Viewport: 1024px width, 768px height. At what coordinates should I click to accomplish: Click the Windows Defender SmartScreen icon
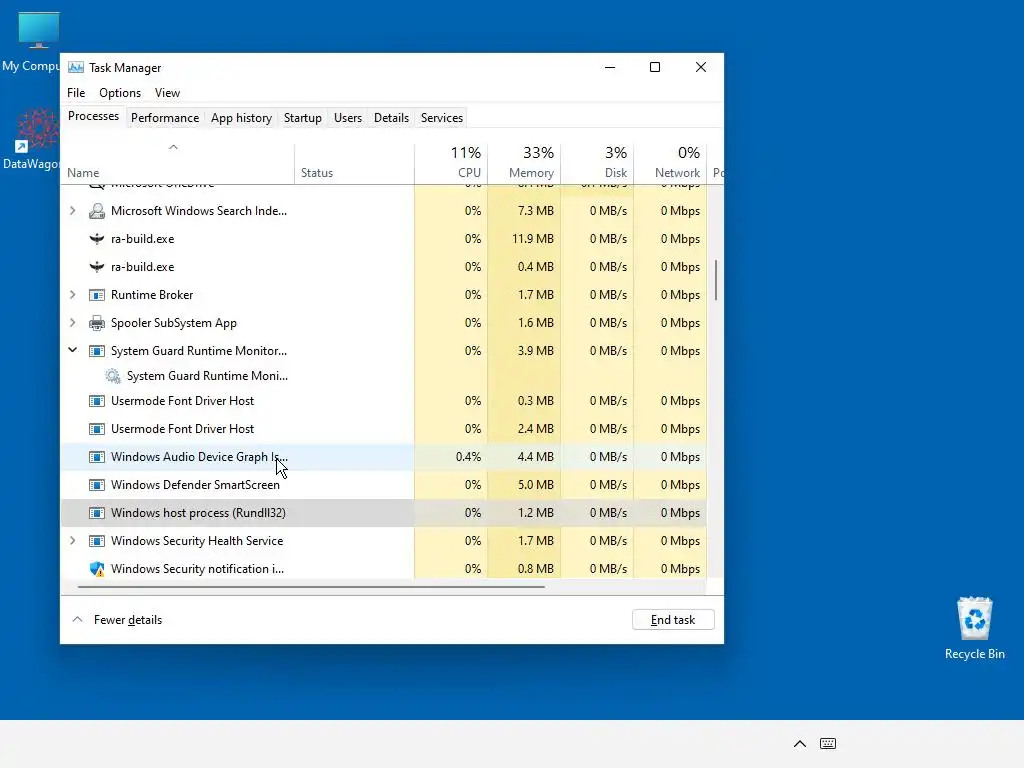point(97,485)
